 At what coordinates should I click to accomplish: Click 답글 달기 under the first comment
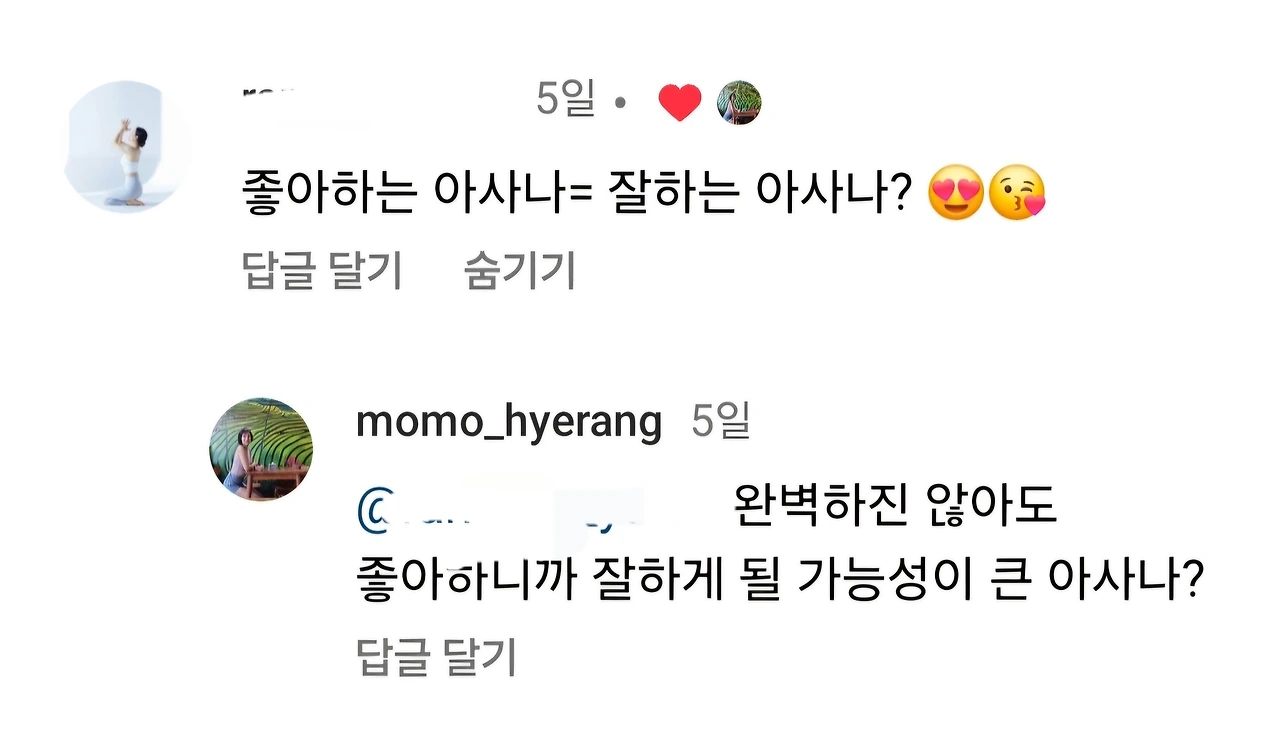322,270
